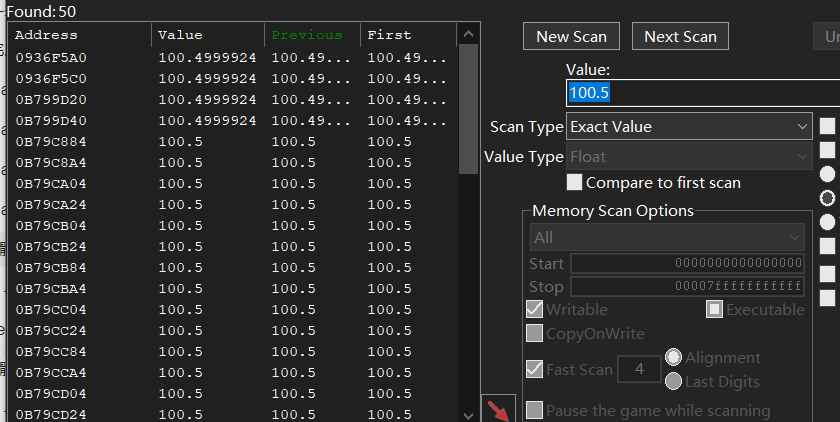Image resolution: width=840 pixels, height=422 pixels.
Task: Select address row 0B79CD04
Action: coord(233,394)
